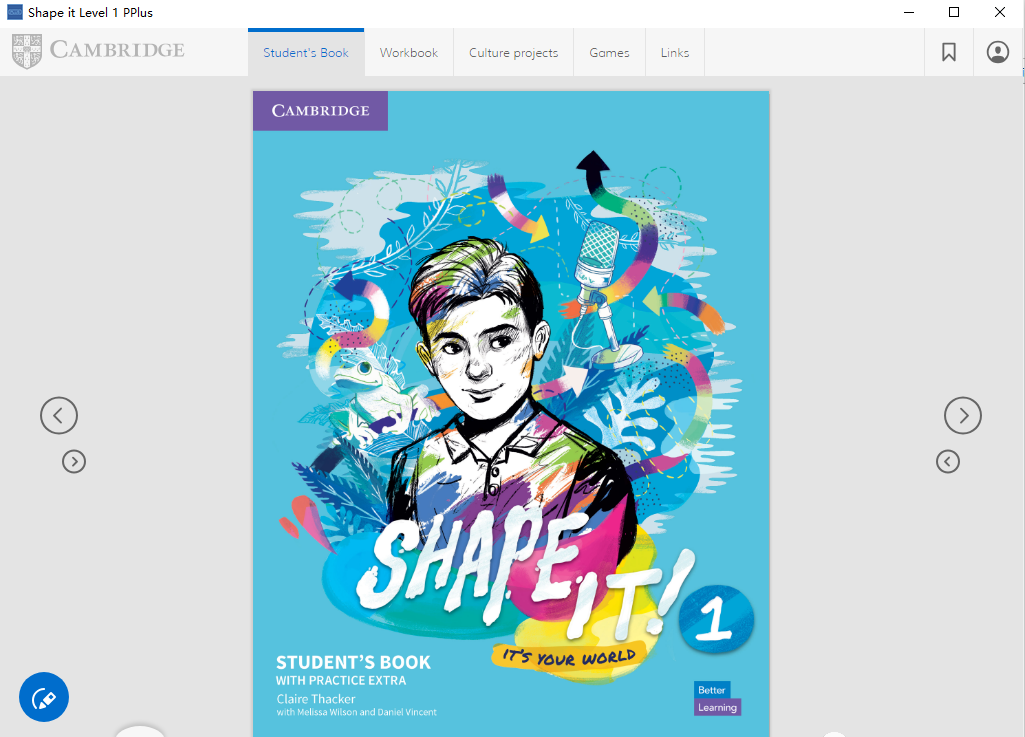Image resolution: width=1025 pixels, height=737 pixels.
Task: Open the Workbook tab
Action: (409, 53)
